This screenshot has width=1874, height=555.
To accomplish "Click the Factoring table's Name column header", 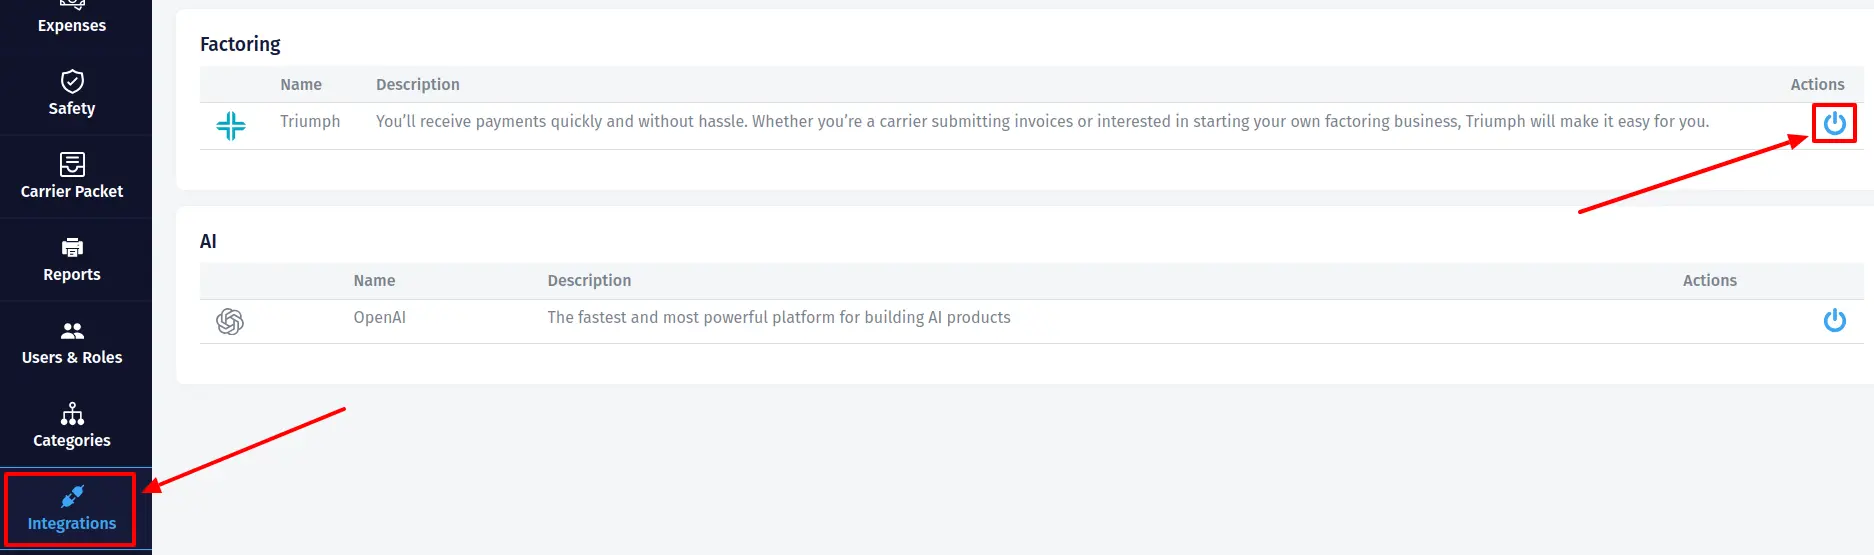I will point(301,85).
